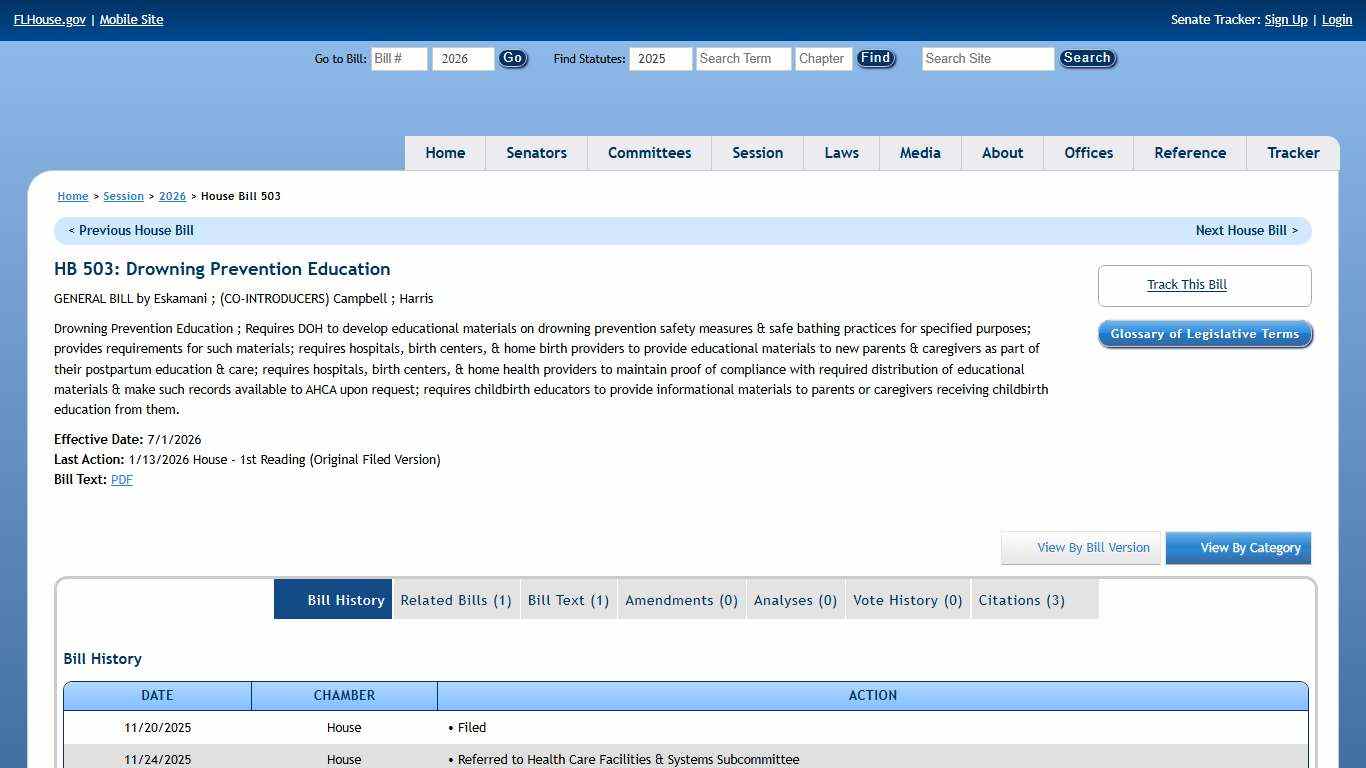Viewport: 1366px width, 768px height.
Task: Open the Tracker menu item
Action: click(x=1293, y=153)
